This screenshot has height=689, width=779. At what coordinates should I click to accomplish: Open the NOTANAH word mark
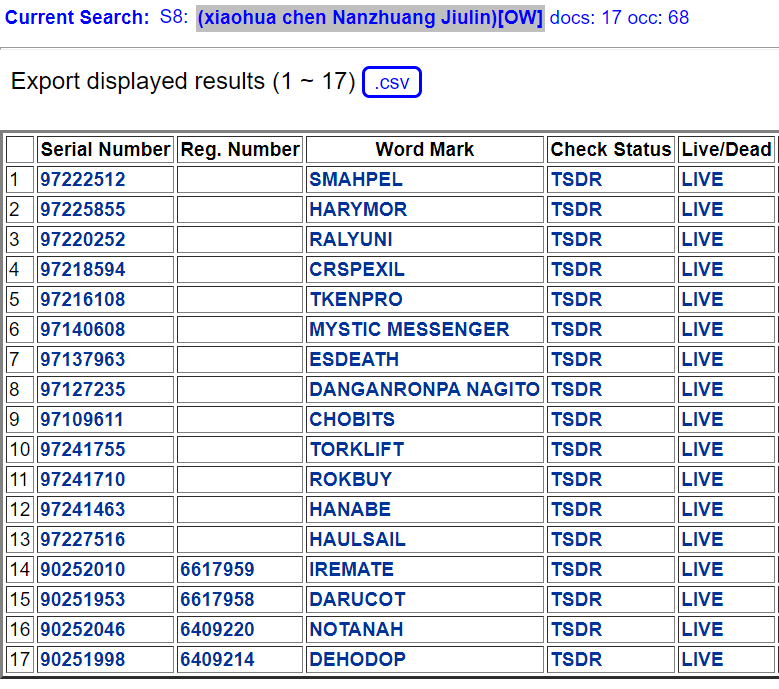tap(356, 629)
